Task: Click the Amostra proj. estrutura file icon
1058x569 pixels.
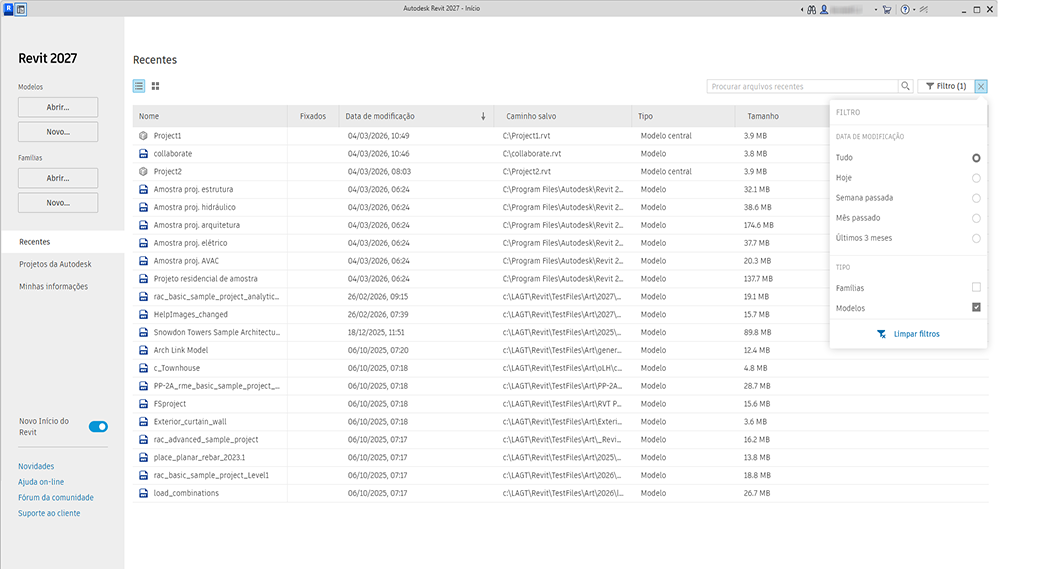Action: [143, 189]
